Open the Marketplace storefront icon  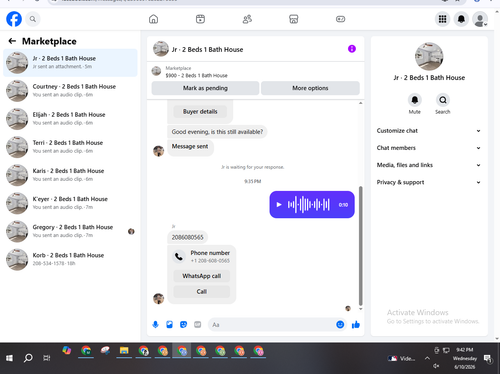coord(294,19)
